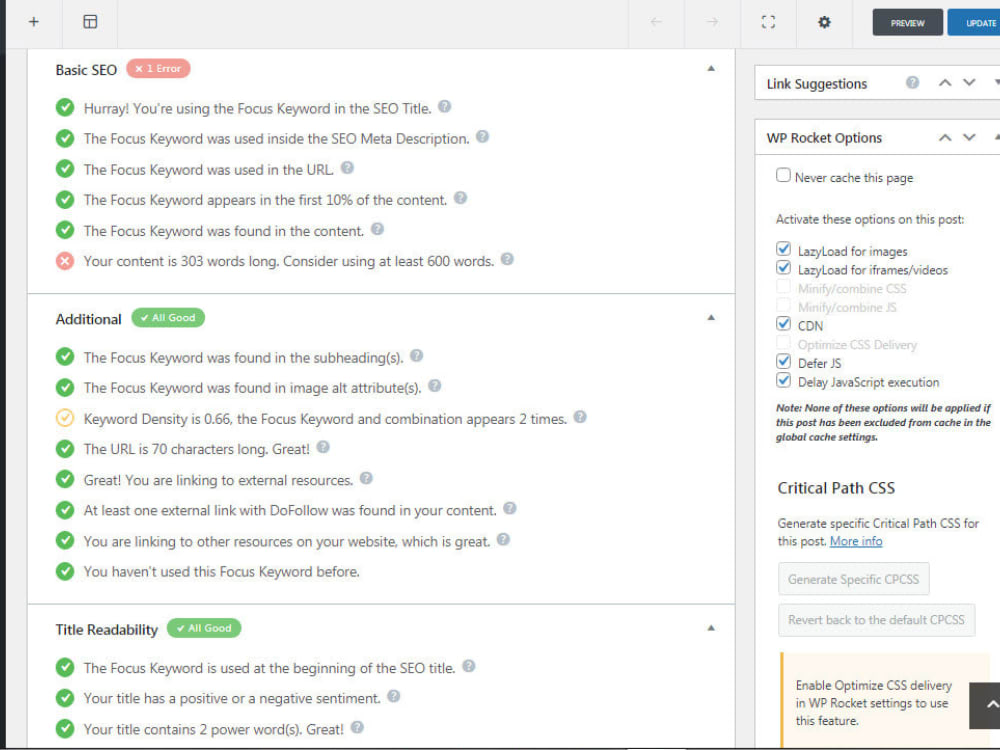
Task: Click help icon beside subheading(s) check
Action: point(416,355)
